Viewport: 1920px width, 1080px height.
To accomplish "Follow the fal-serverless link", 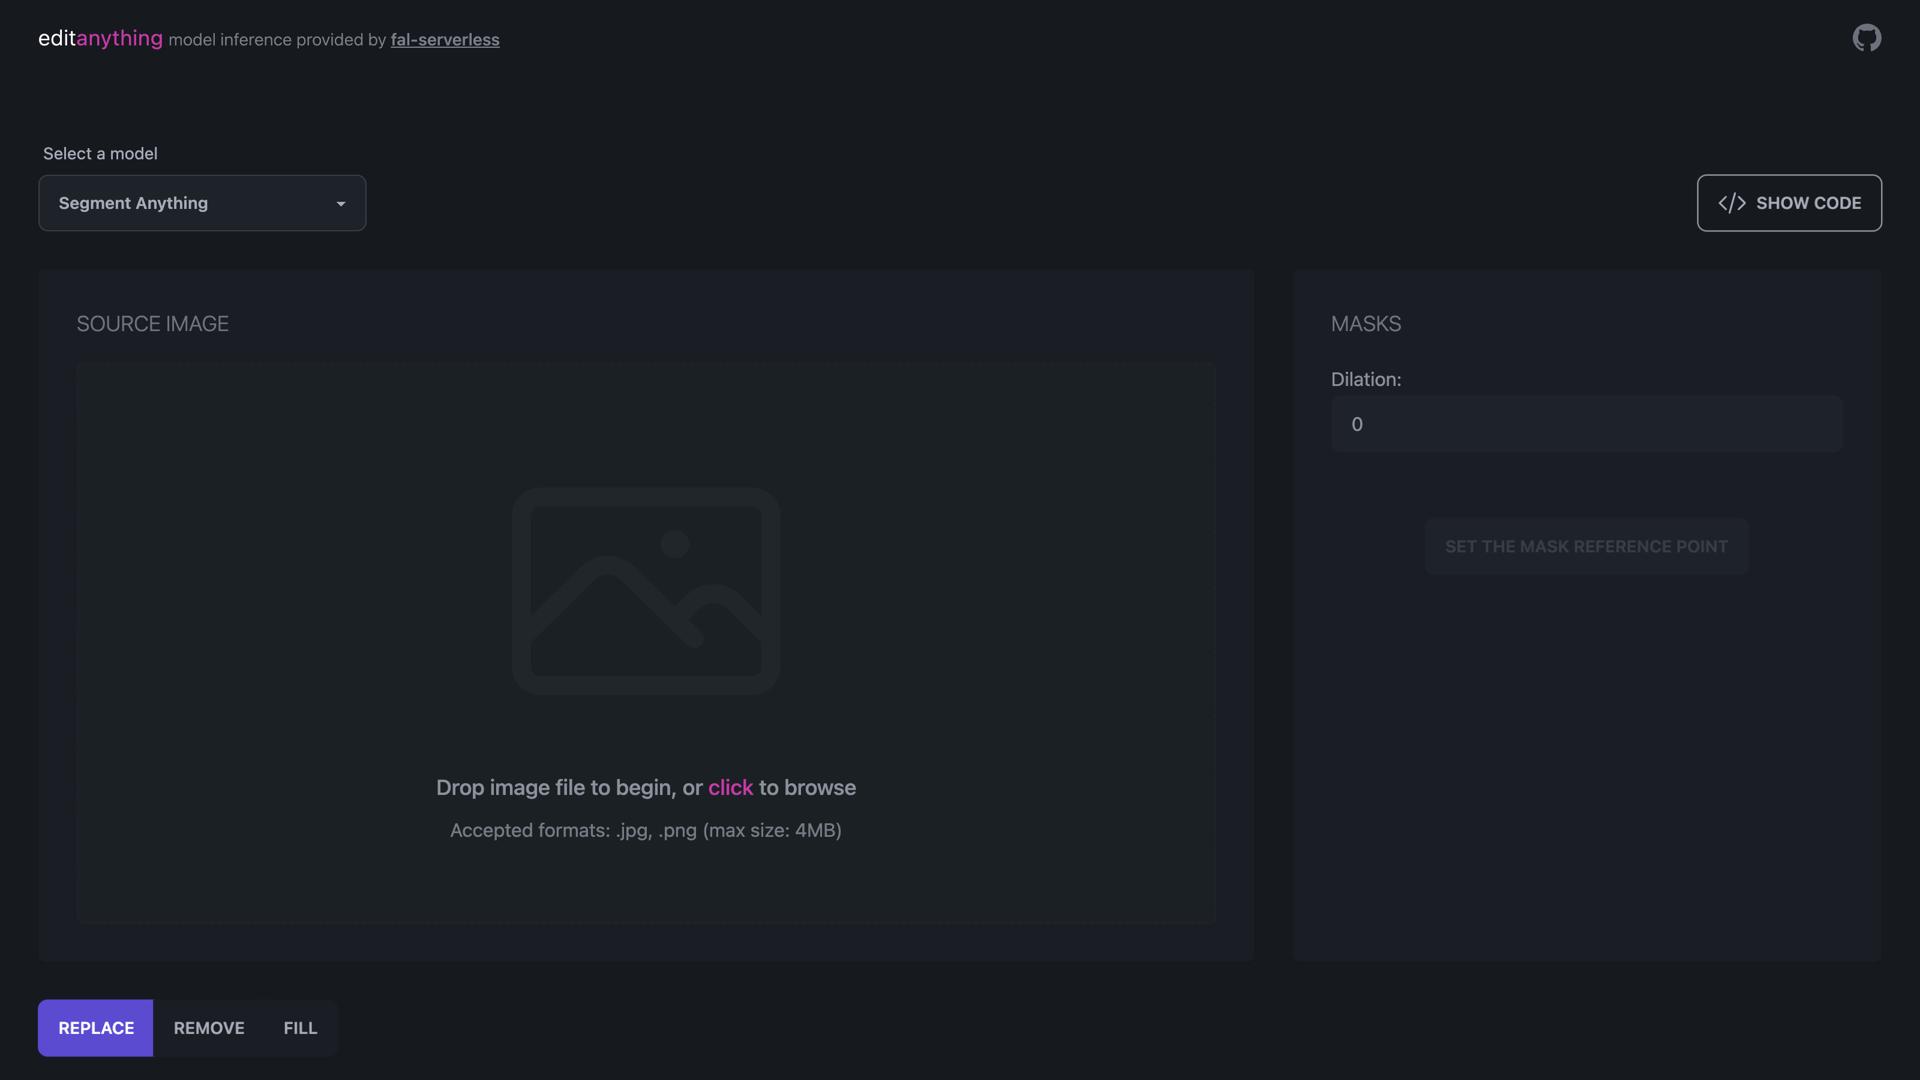I will coord(445,40).
